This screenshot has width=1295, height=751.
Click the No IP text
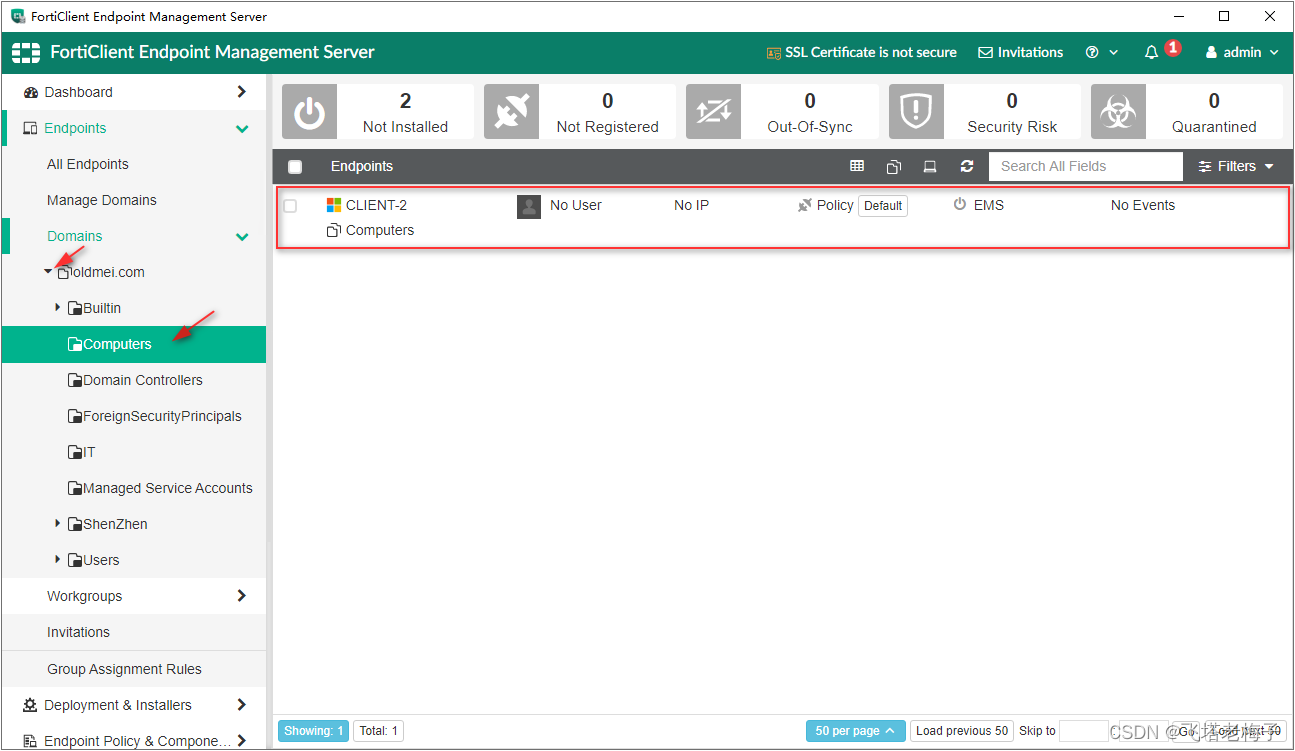(x=691, y=205)
